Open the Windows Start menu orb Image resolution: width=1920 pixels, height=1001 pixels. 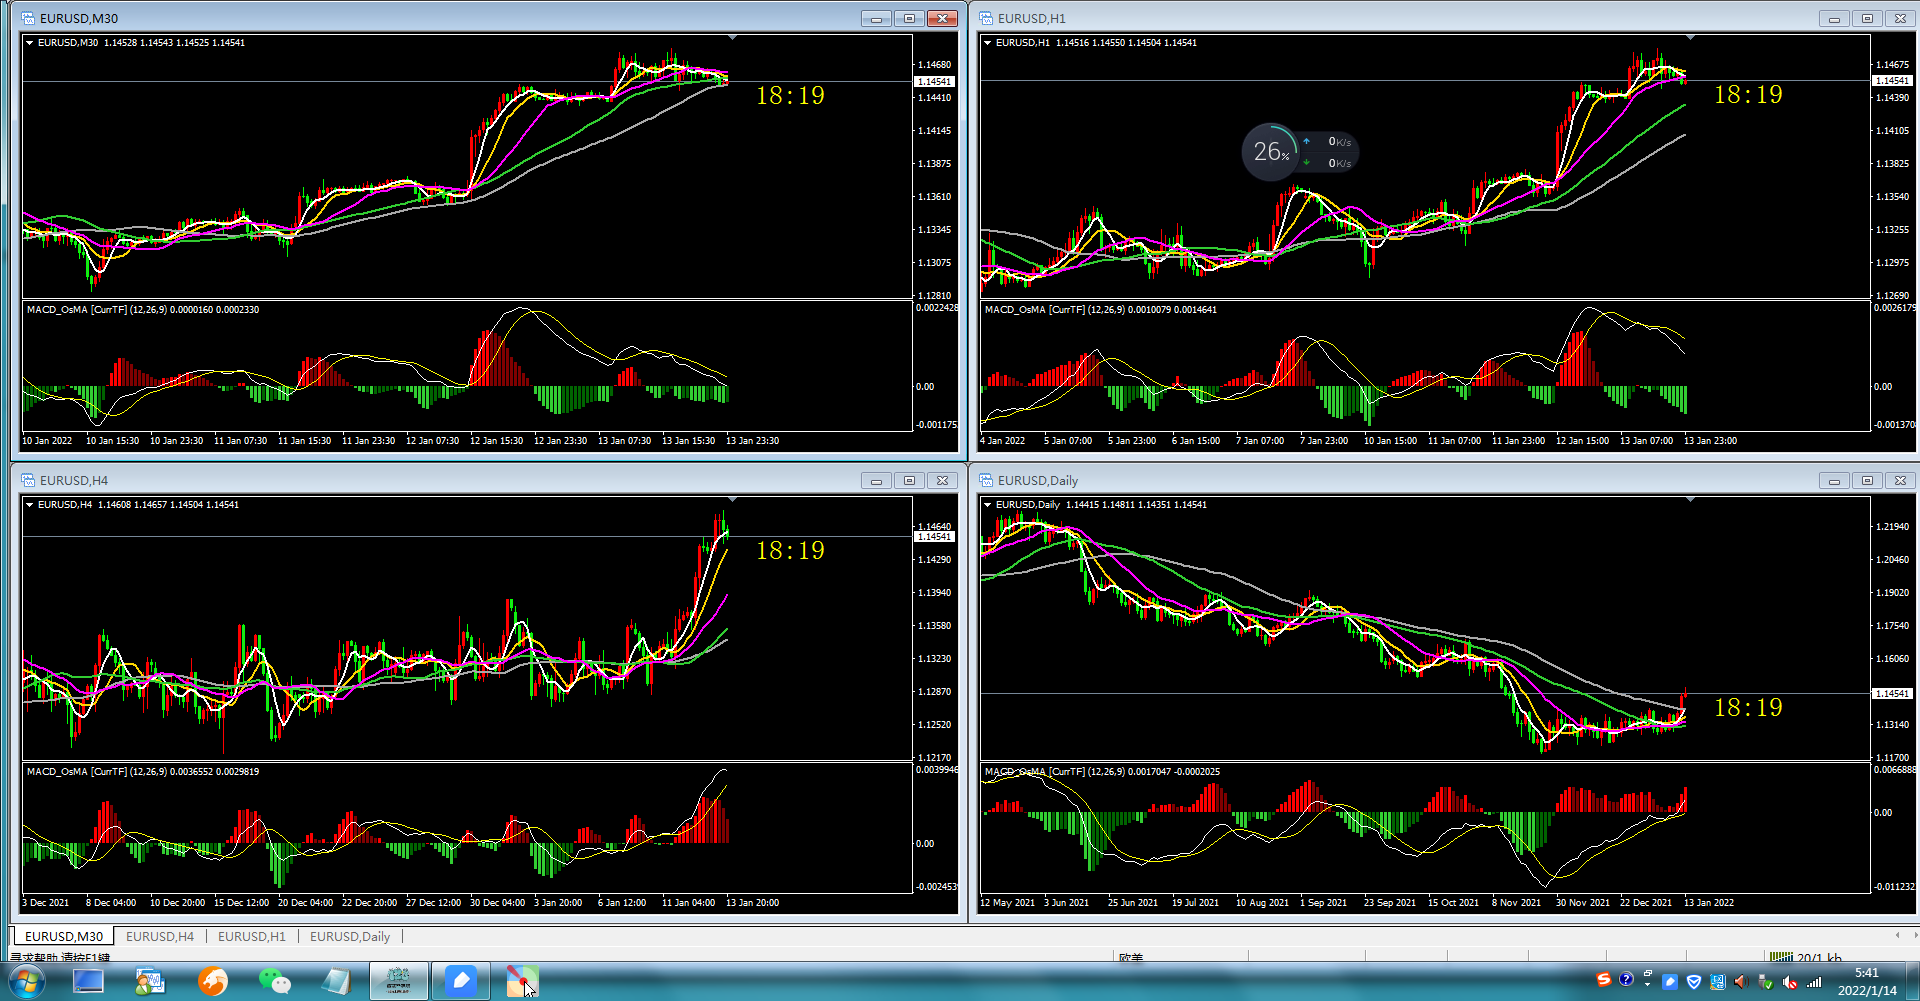click(26, 981)
